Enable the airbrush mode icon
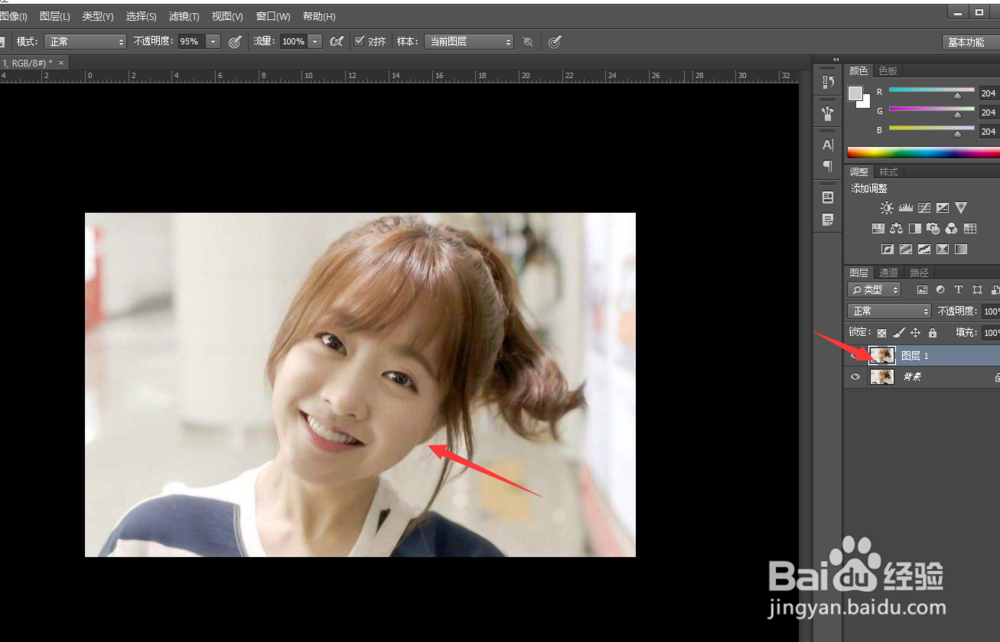1000x642 pixels. point(336,41)
